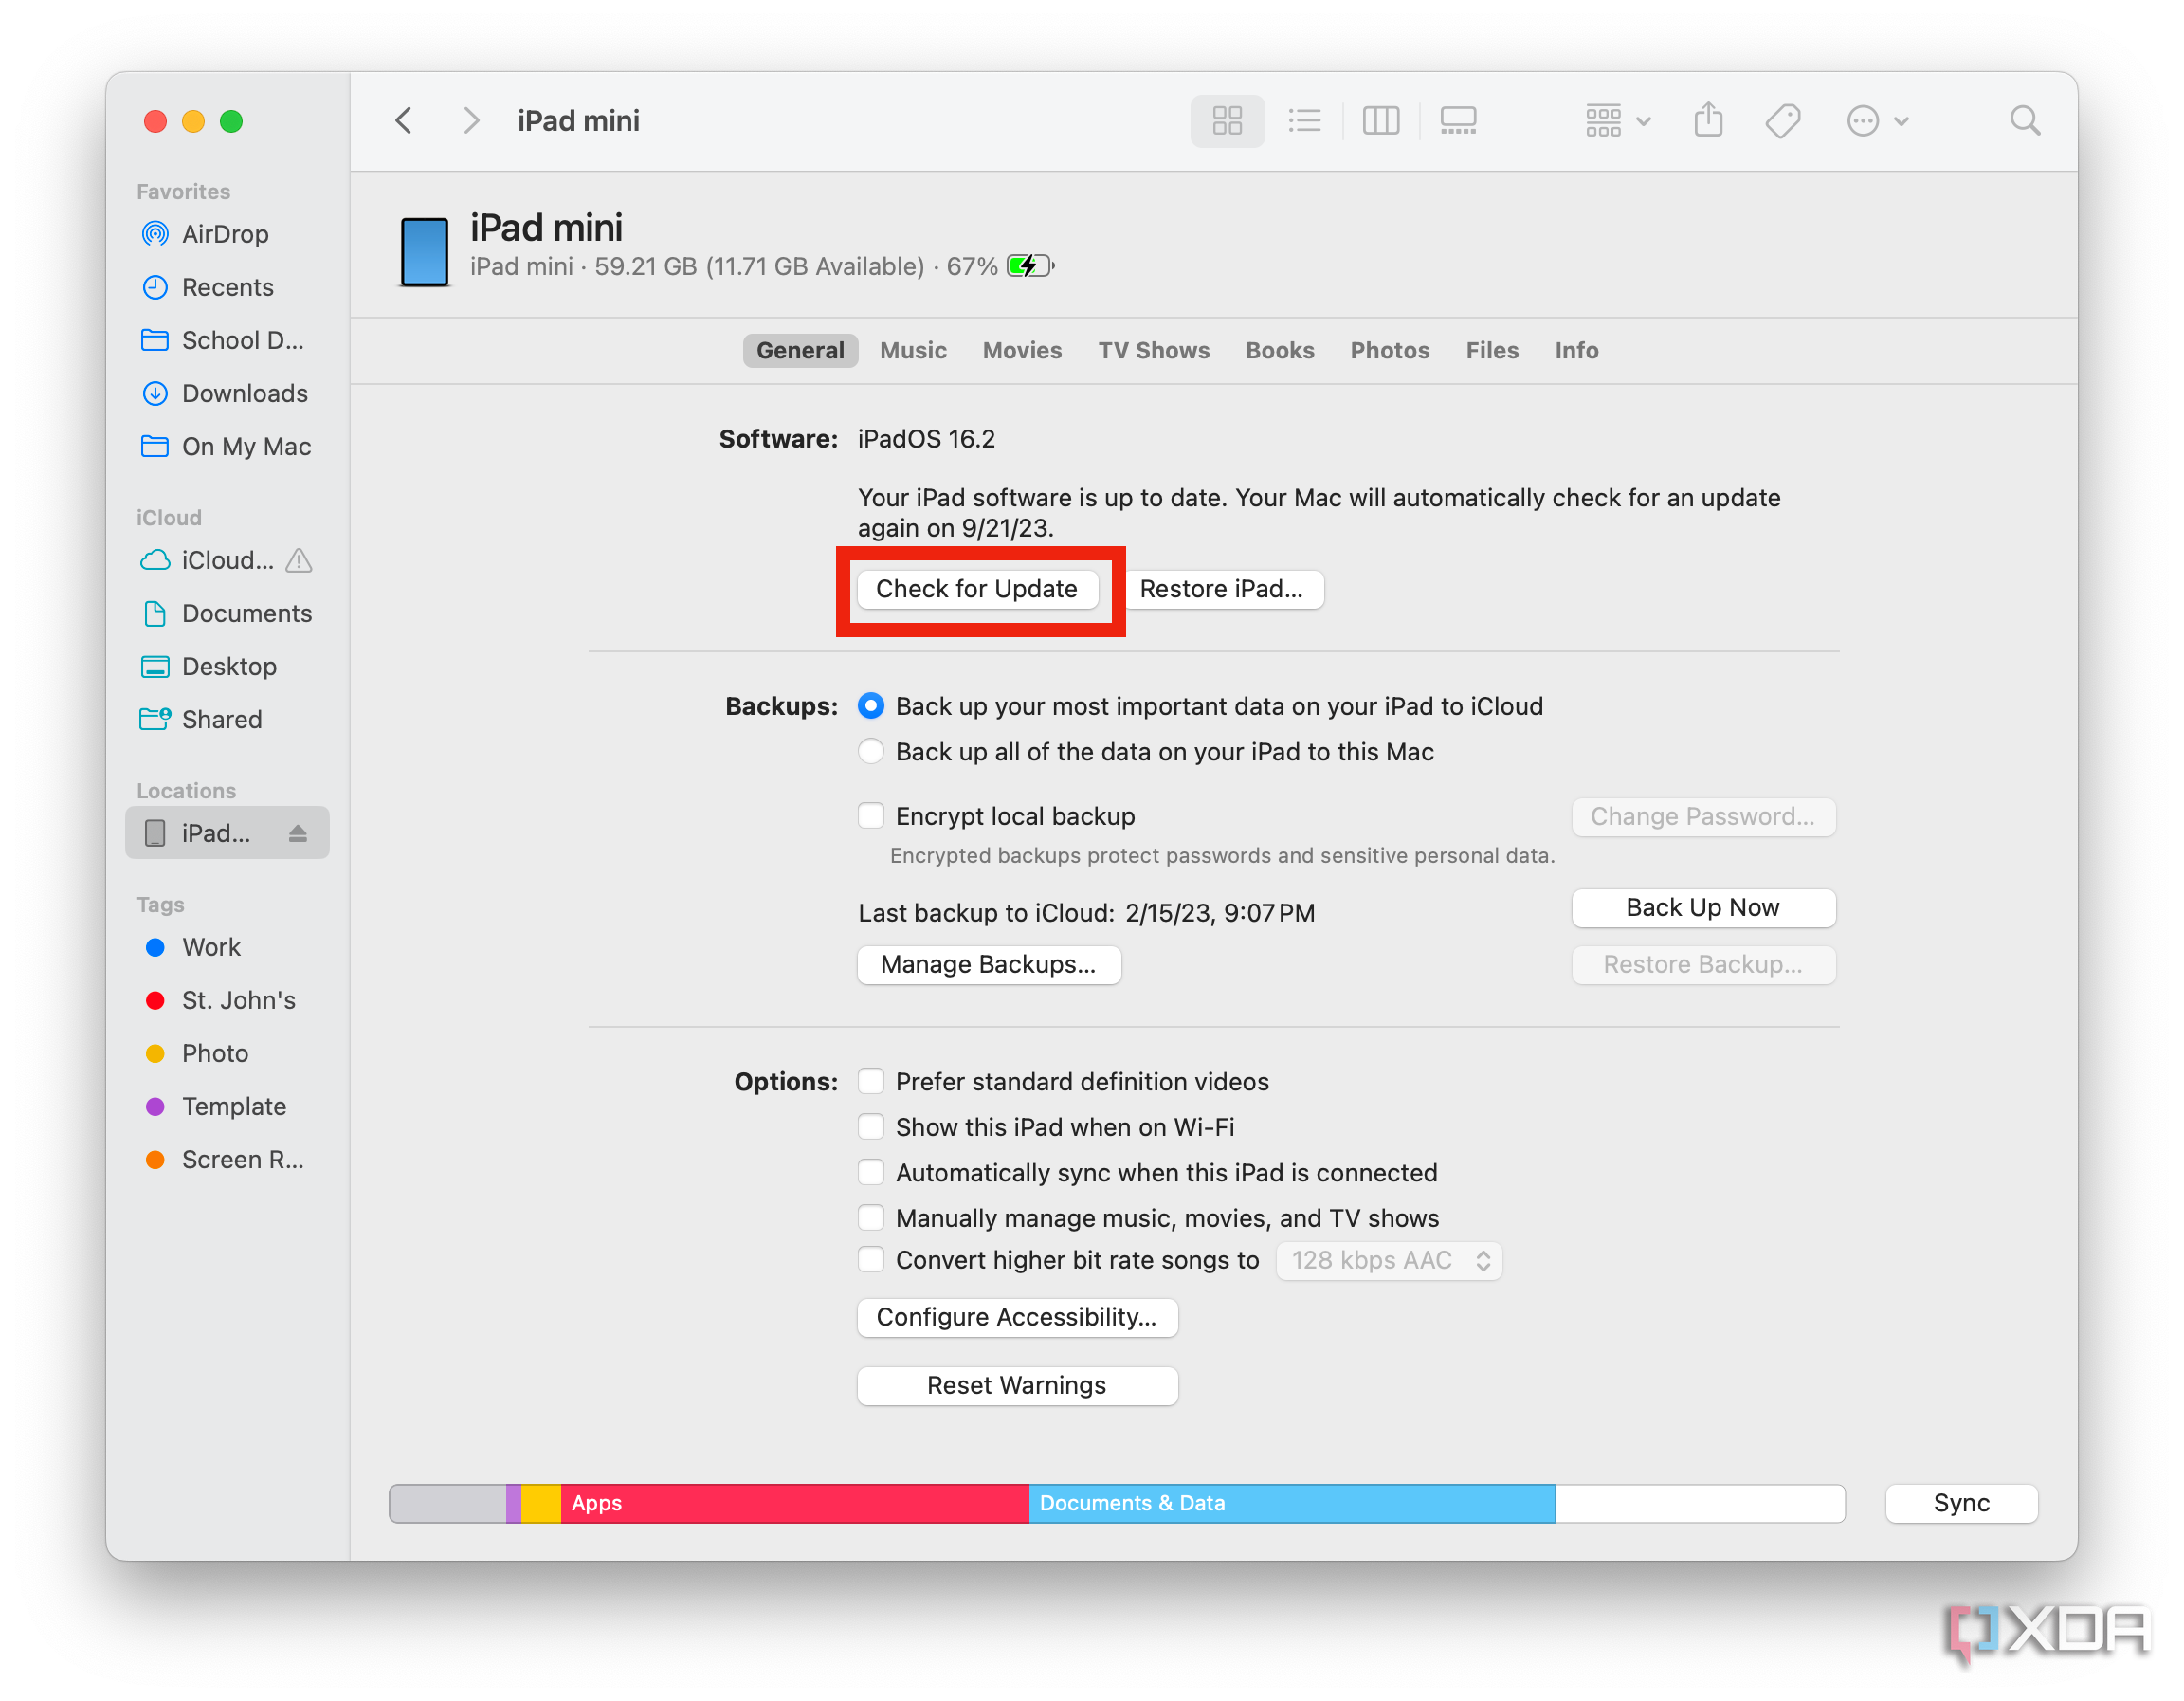Switch to the Photos tab
This screenshot has width=2184, height=1701.
point(1390,350)
